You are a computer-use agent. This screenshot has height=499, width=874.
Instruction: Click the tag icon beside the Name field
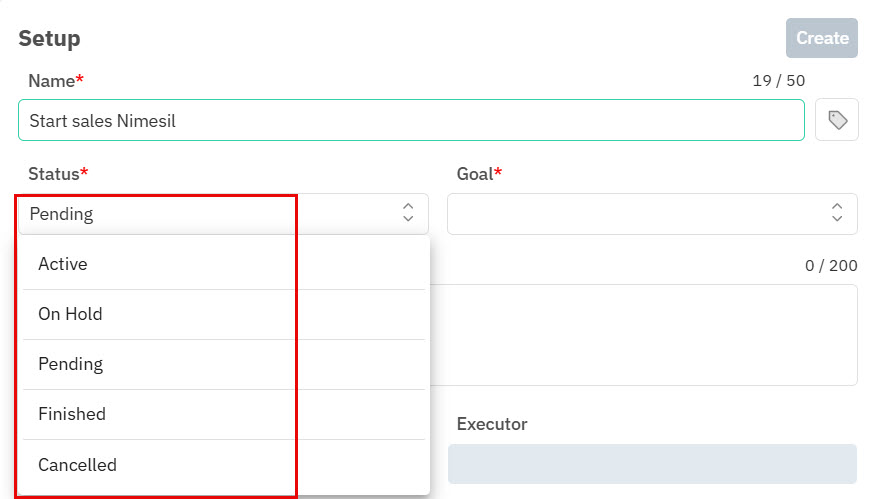pos(837,120)
